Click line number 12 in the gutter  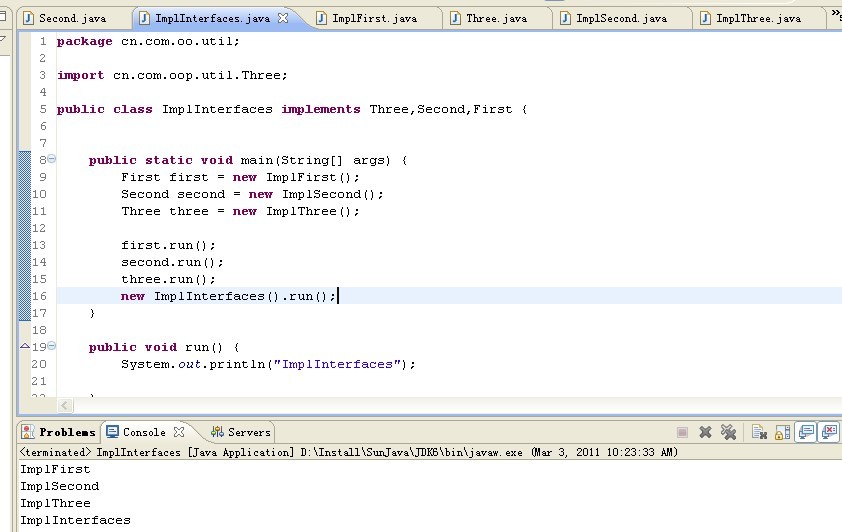pyautogui.click(x=39, y=228)
